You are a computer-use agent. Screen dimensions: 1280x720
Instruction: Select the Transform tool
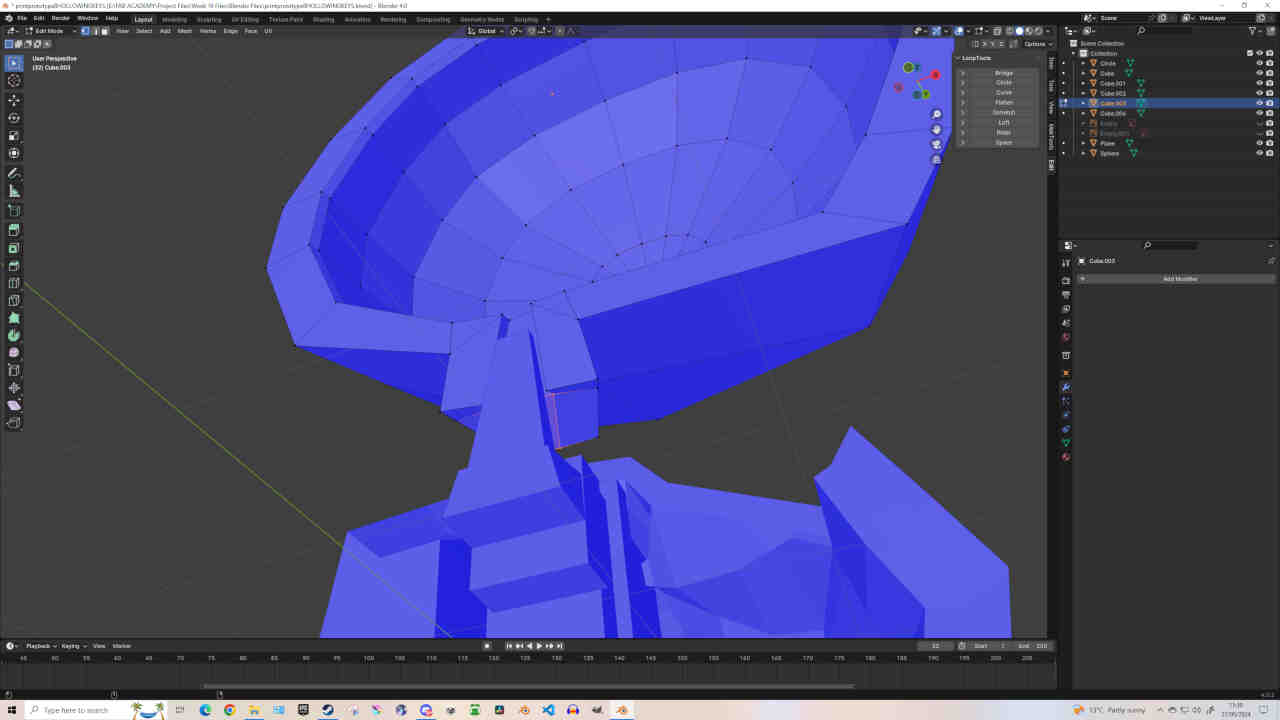pyautogui.click(x=14, y=153)
